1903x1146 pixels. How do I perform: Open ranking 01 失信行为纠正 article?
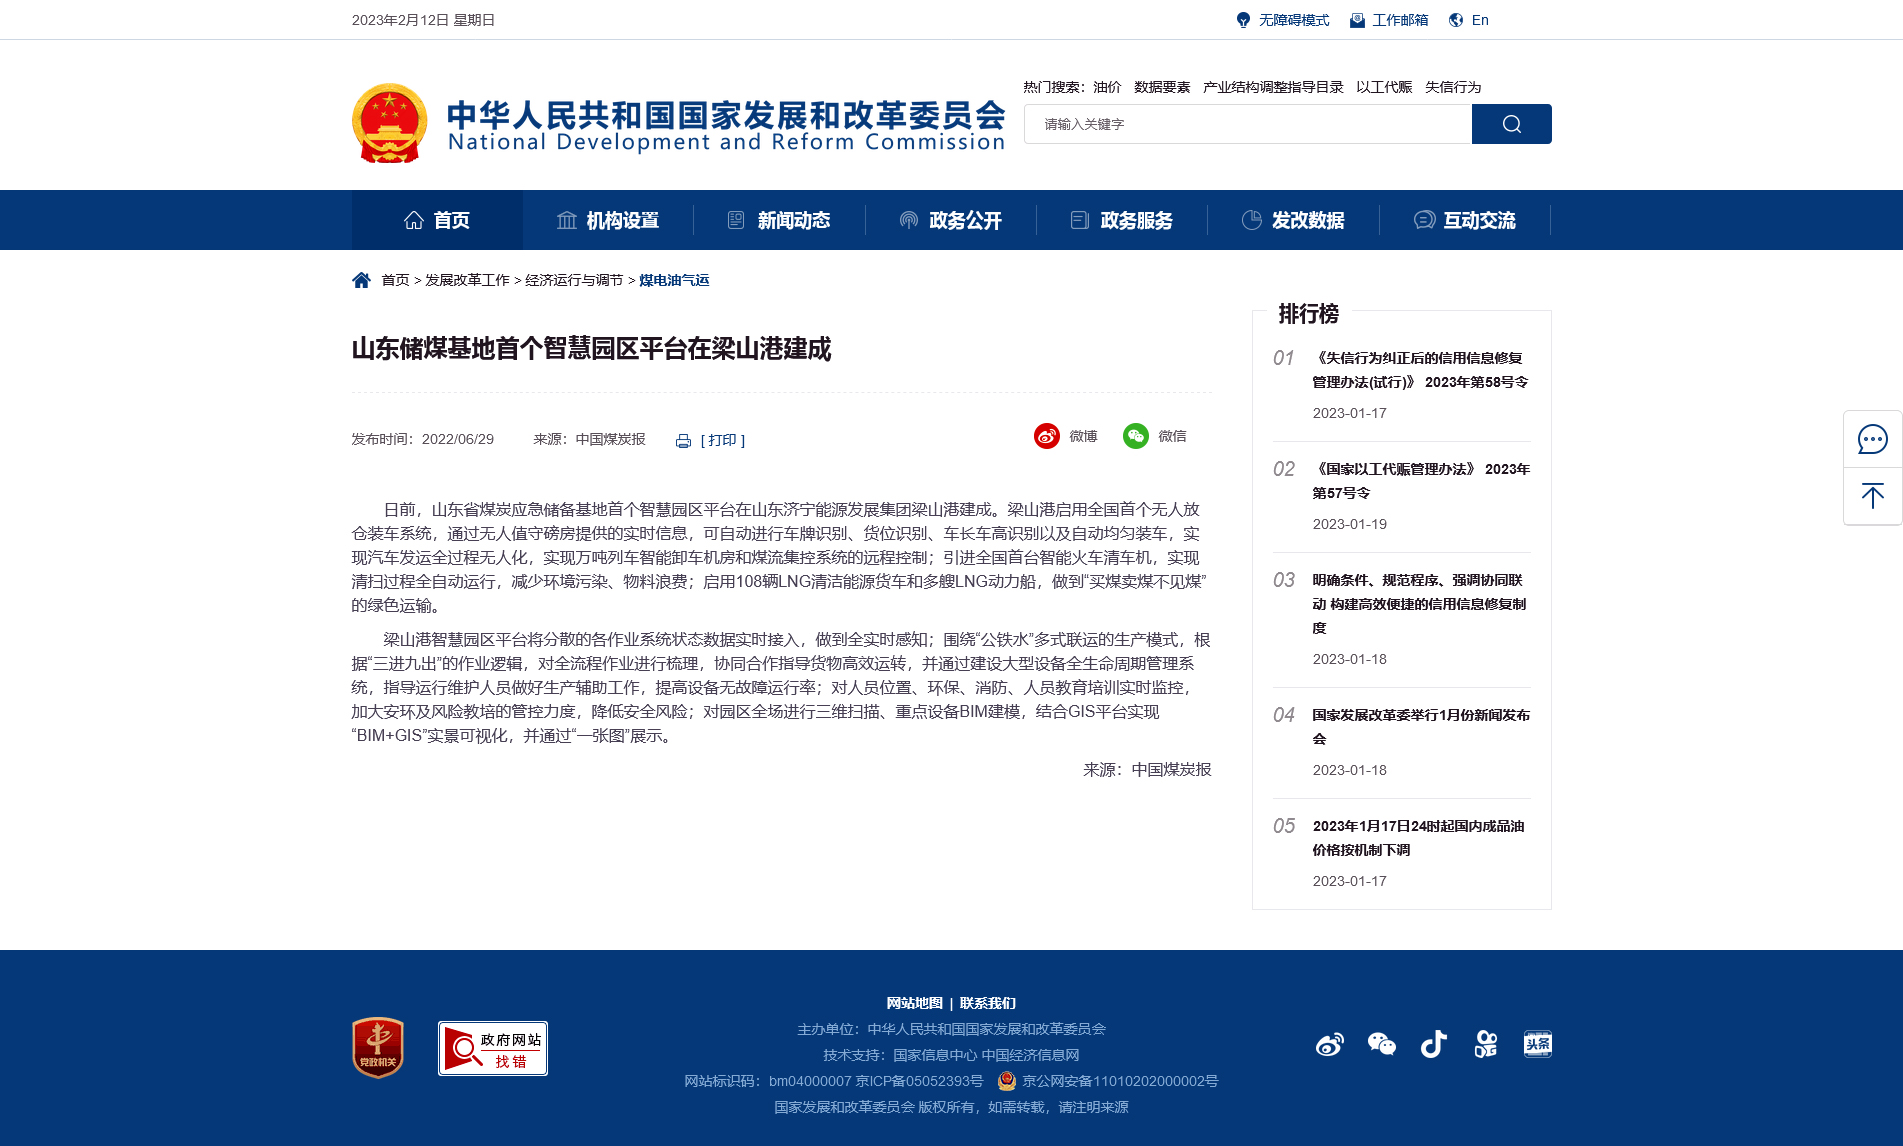1420,370
